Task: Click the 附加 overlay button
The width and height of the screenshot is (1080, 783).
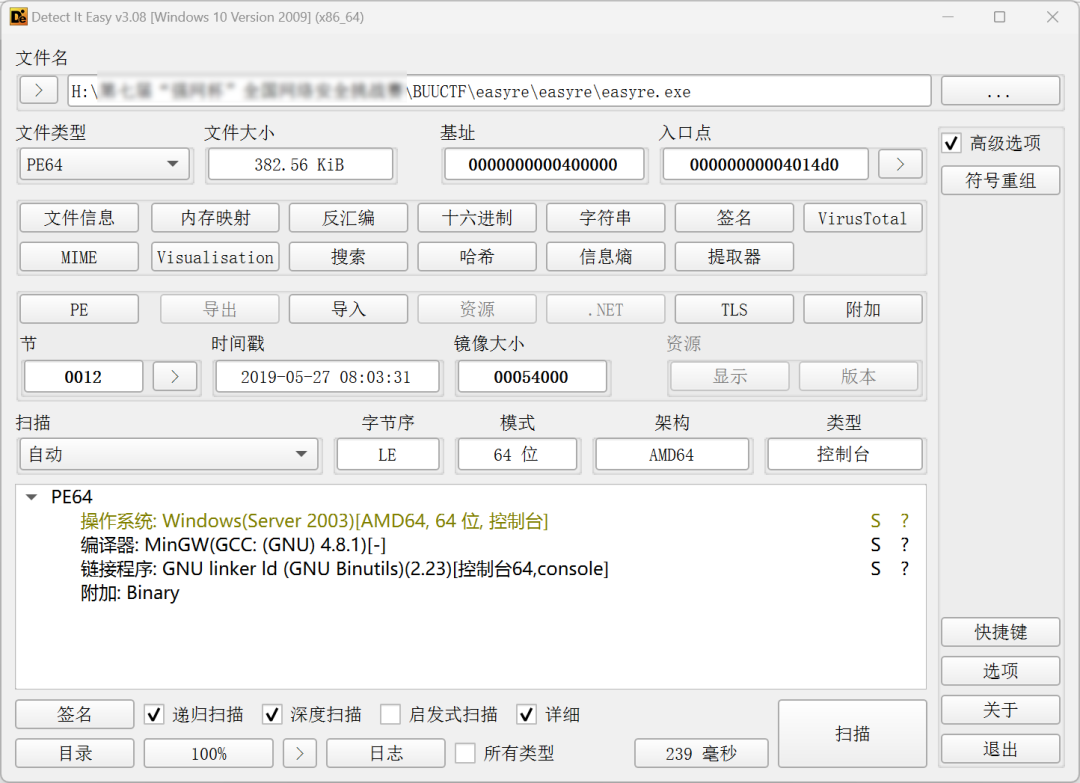Action: [862, 309]
